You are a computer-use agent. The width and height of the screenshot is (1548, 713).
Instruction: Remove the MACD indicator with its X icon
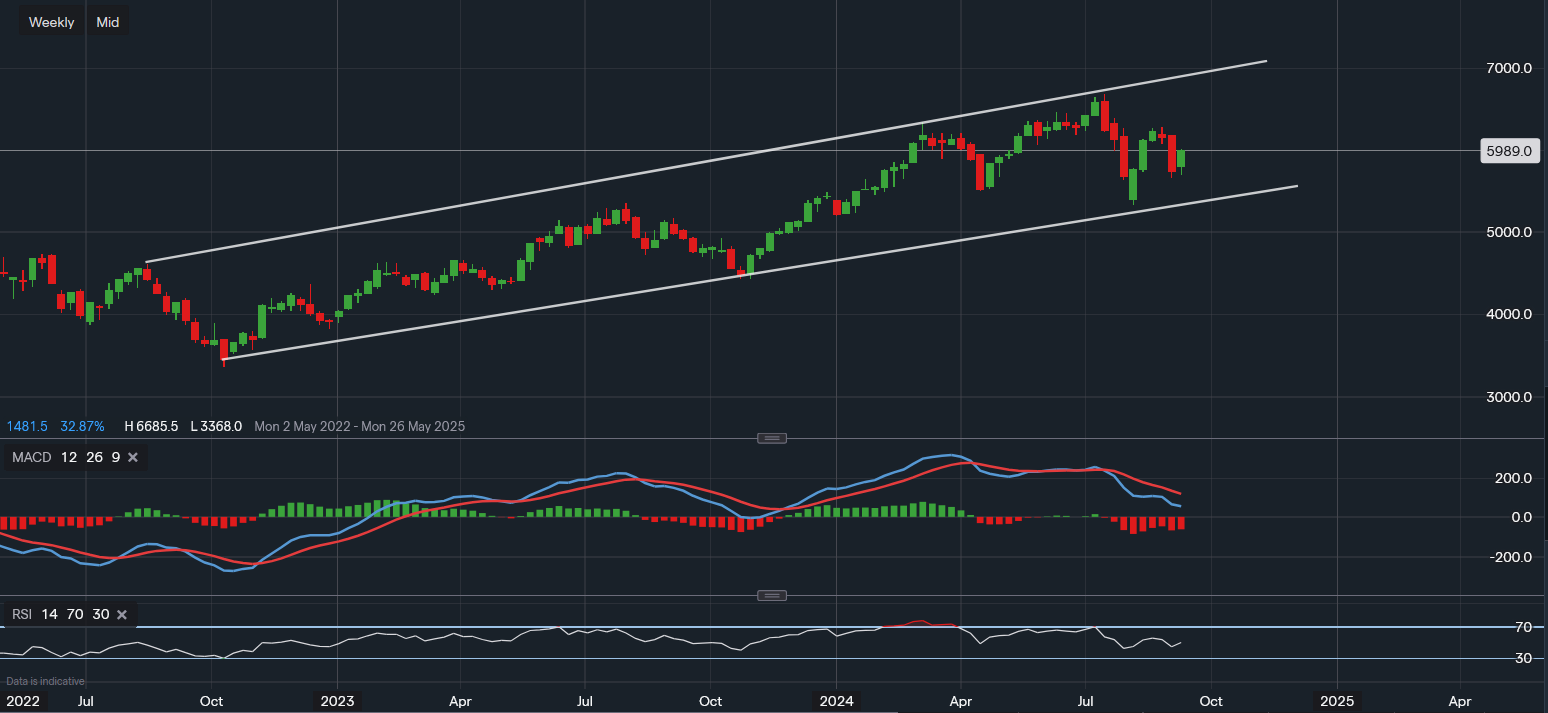(x=134, y=457)
